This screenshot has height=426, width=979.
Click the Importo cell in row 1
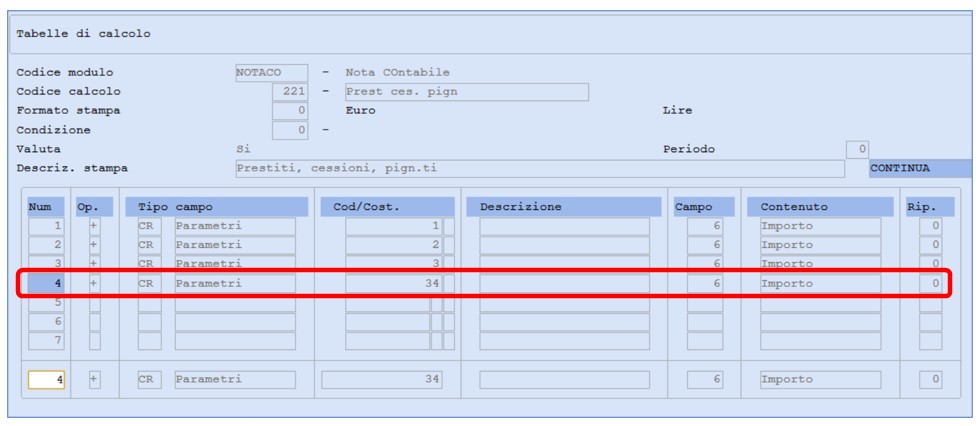point(820,226)
